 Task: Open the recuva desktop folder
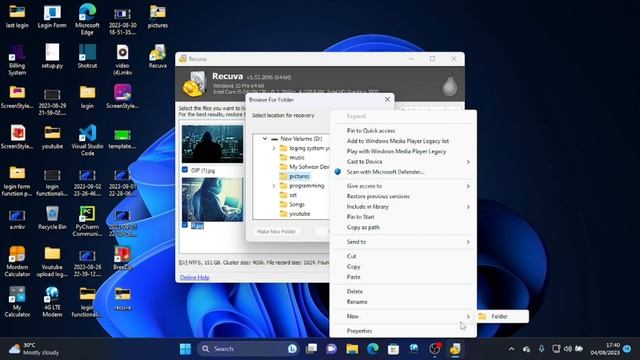(122, 298)
